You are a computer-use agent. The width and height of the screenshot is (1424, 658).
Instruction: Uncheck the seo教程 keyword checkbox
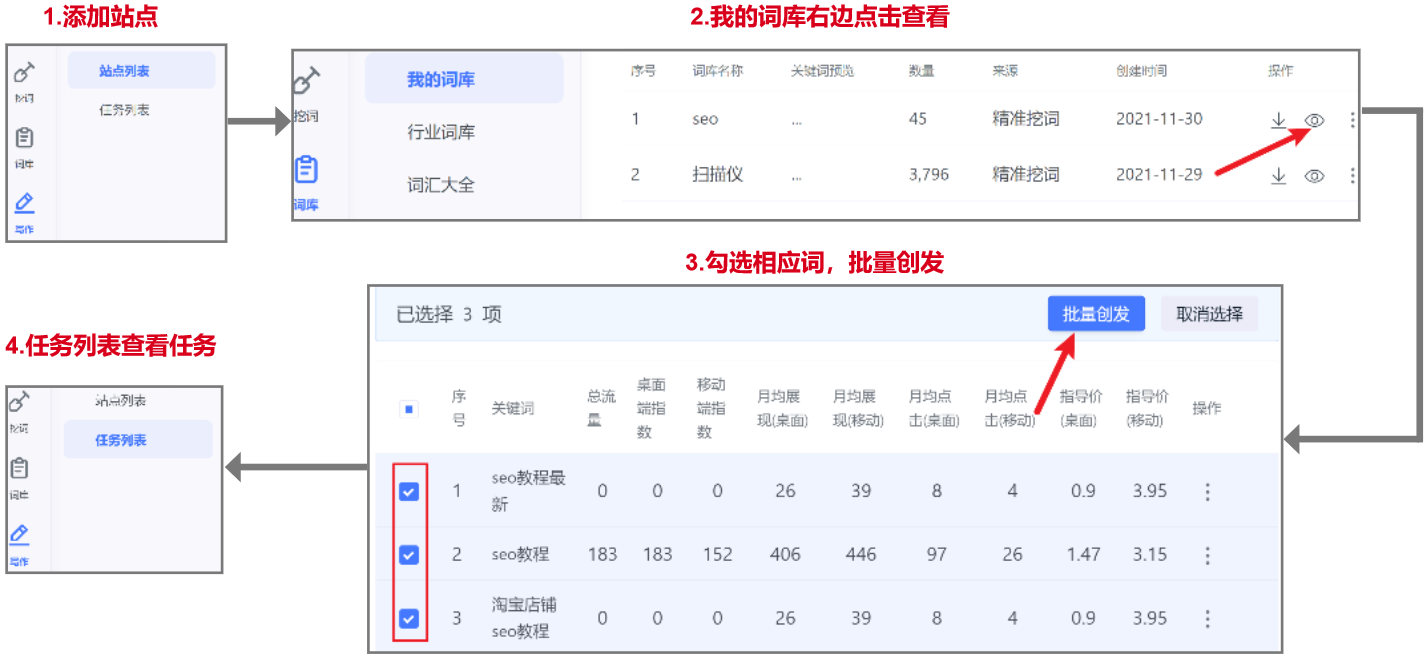pyautogui.click(x=408, y=555)
